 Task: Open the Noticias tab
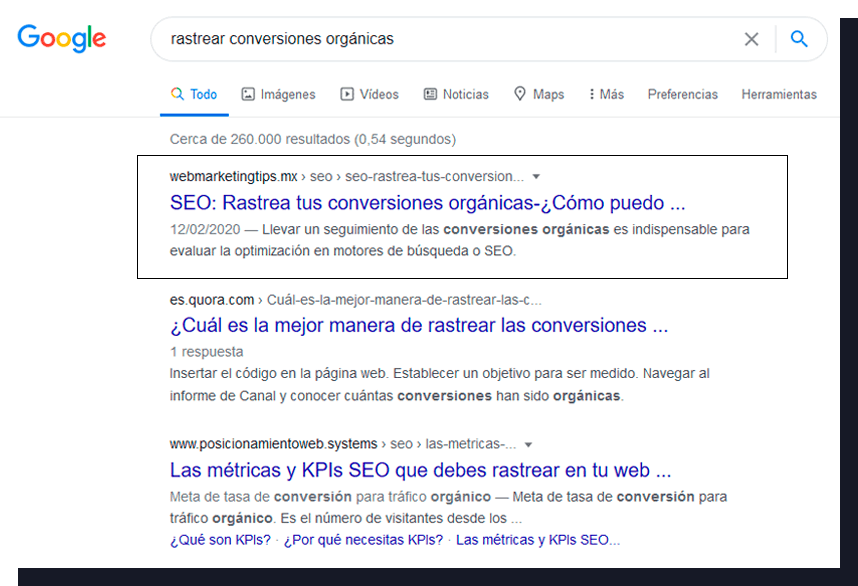[456, 94]
